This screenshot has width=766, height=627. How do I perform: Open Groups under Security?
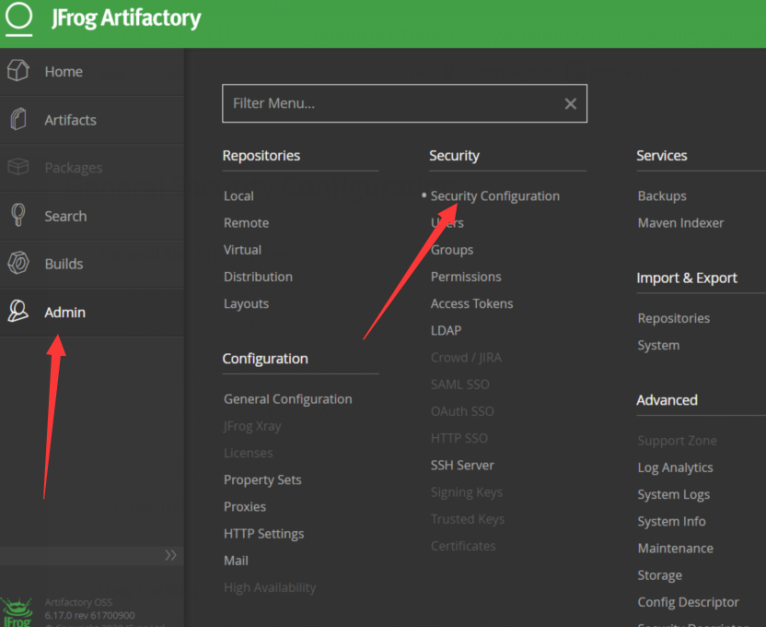click(452, 250)
